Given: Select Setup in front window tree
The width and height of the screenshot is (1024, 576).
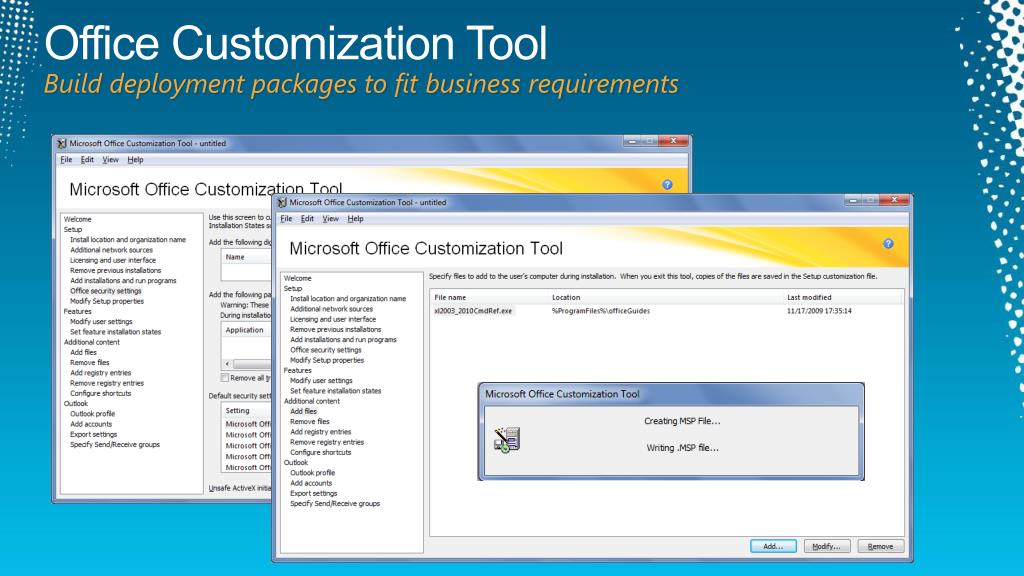Looking at the screenshot, I should pos(293,288).
